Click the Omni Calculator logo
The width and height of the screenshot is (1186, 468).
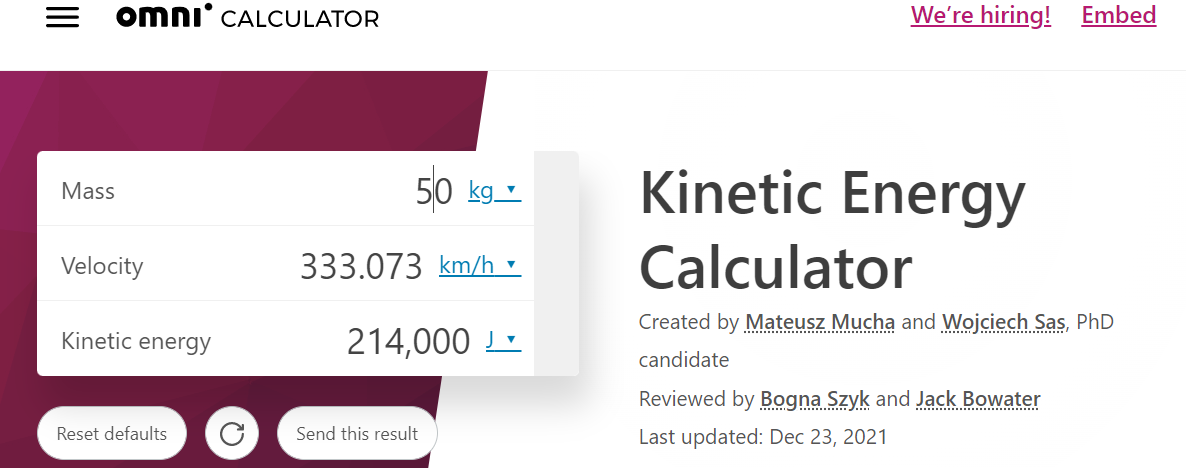tap(247, 16)
